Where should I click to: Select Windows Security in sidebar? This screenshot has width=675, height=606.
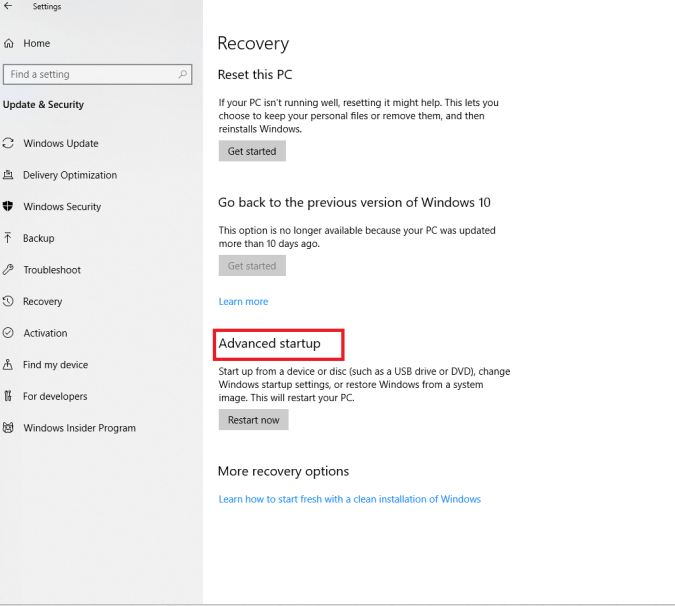tap(62, 207)
